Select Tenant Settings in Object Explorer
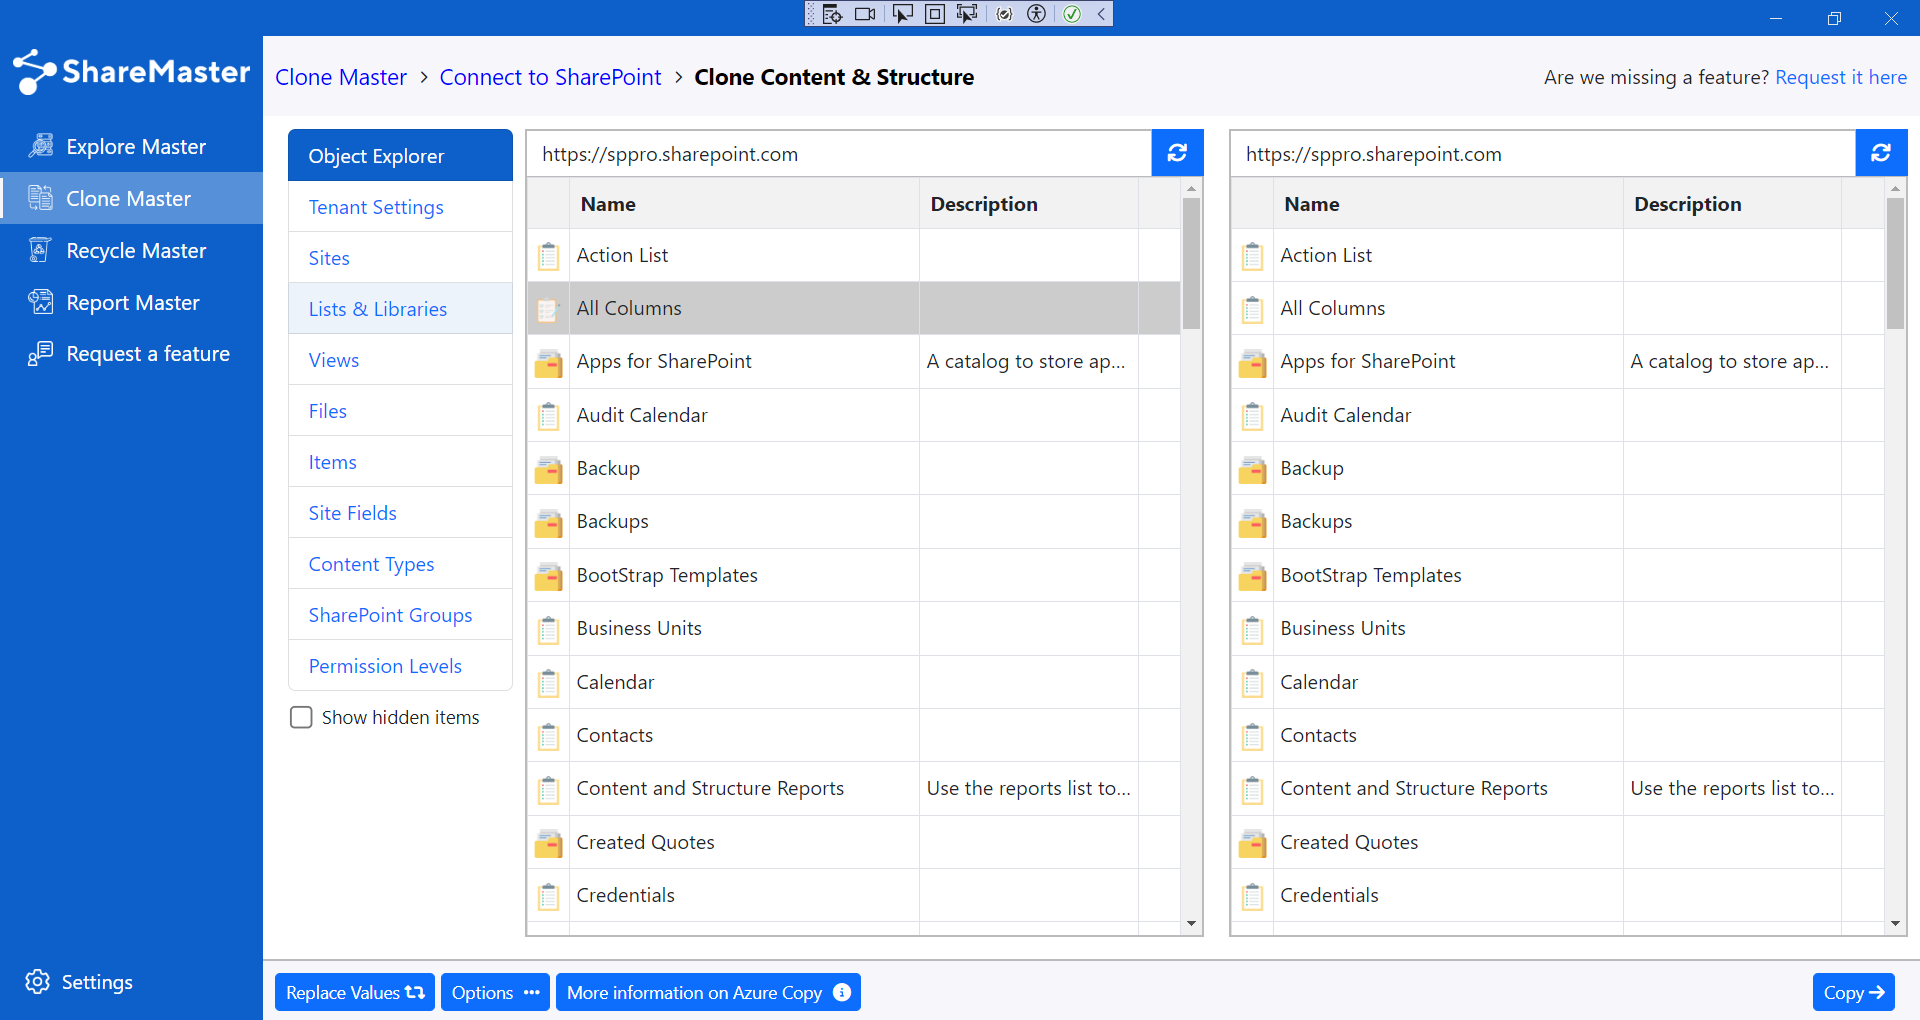The width and height of the screenshot is (1920, 1020). pos(400,207)
